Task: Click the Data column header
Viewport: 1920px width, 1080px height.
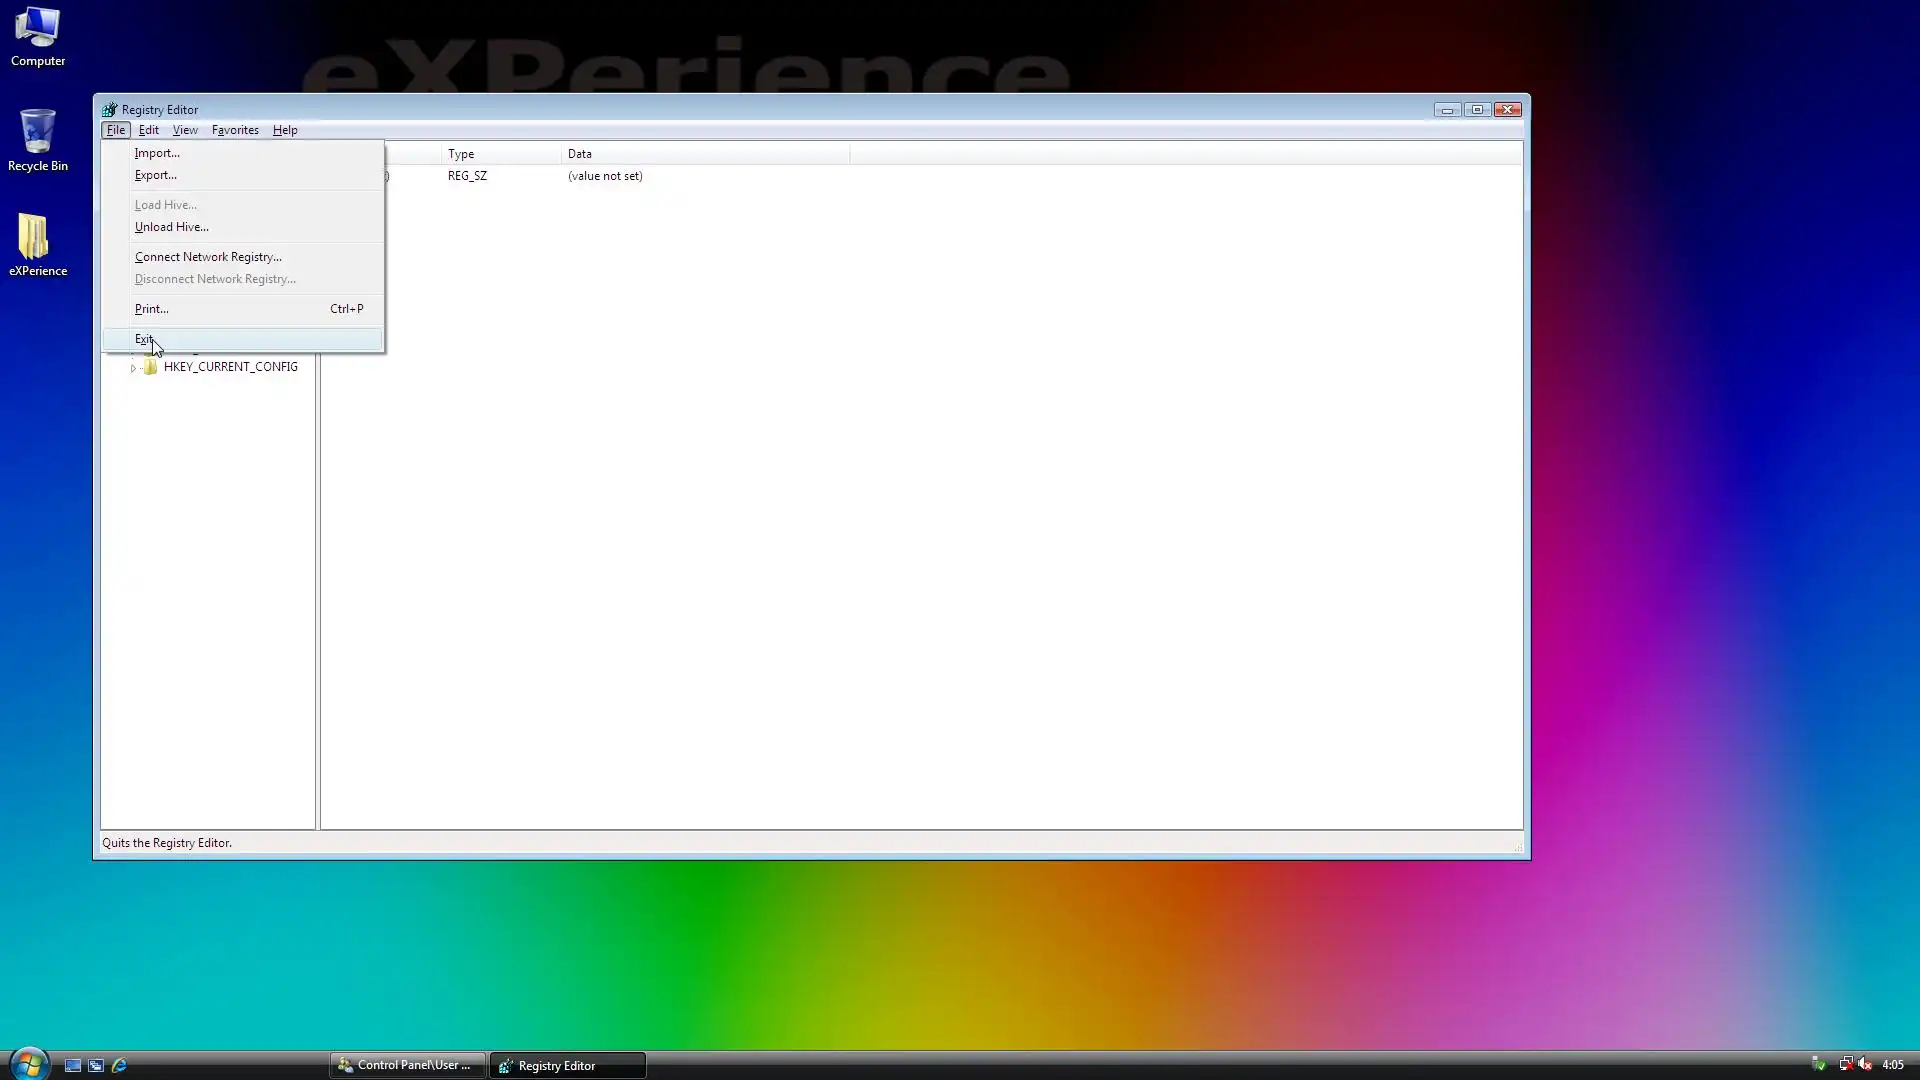Action: coord(580,154)
